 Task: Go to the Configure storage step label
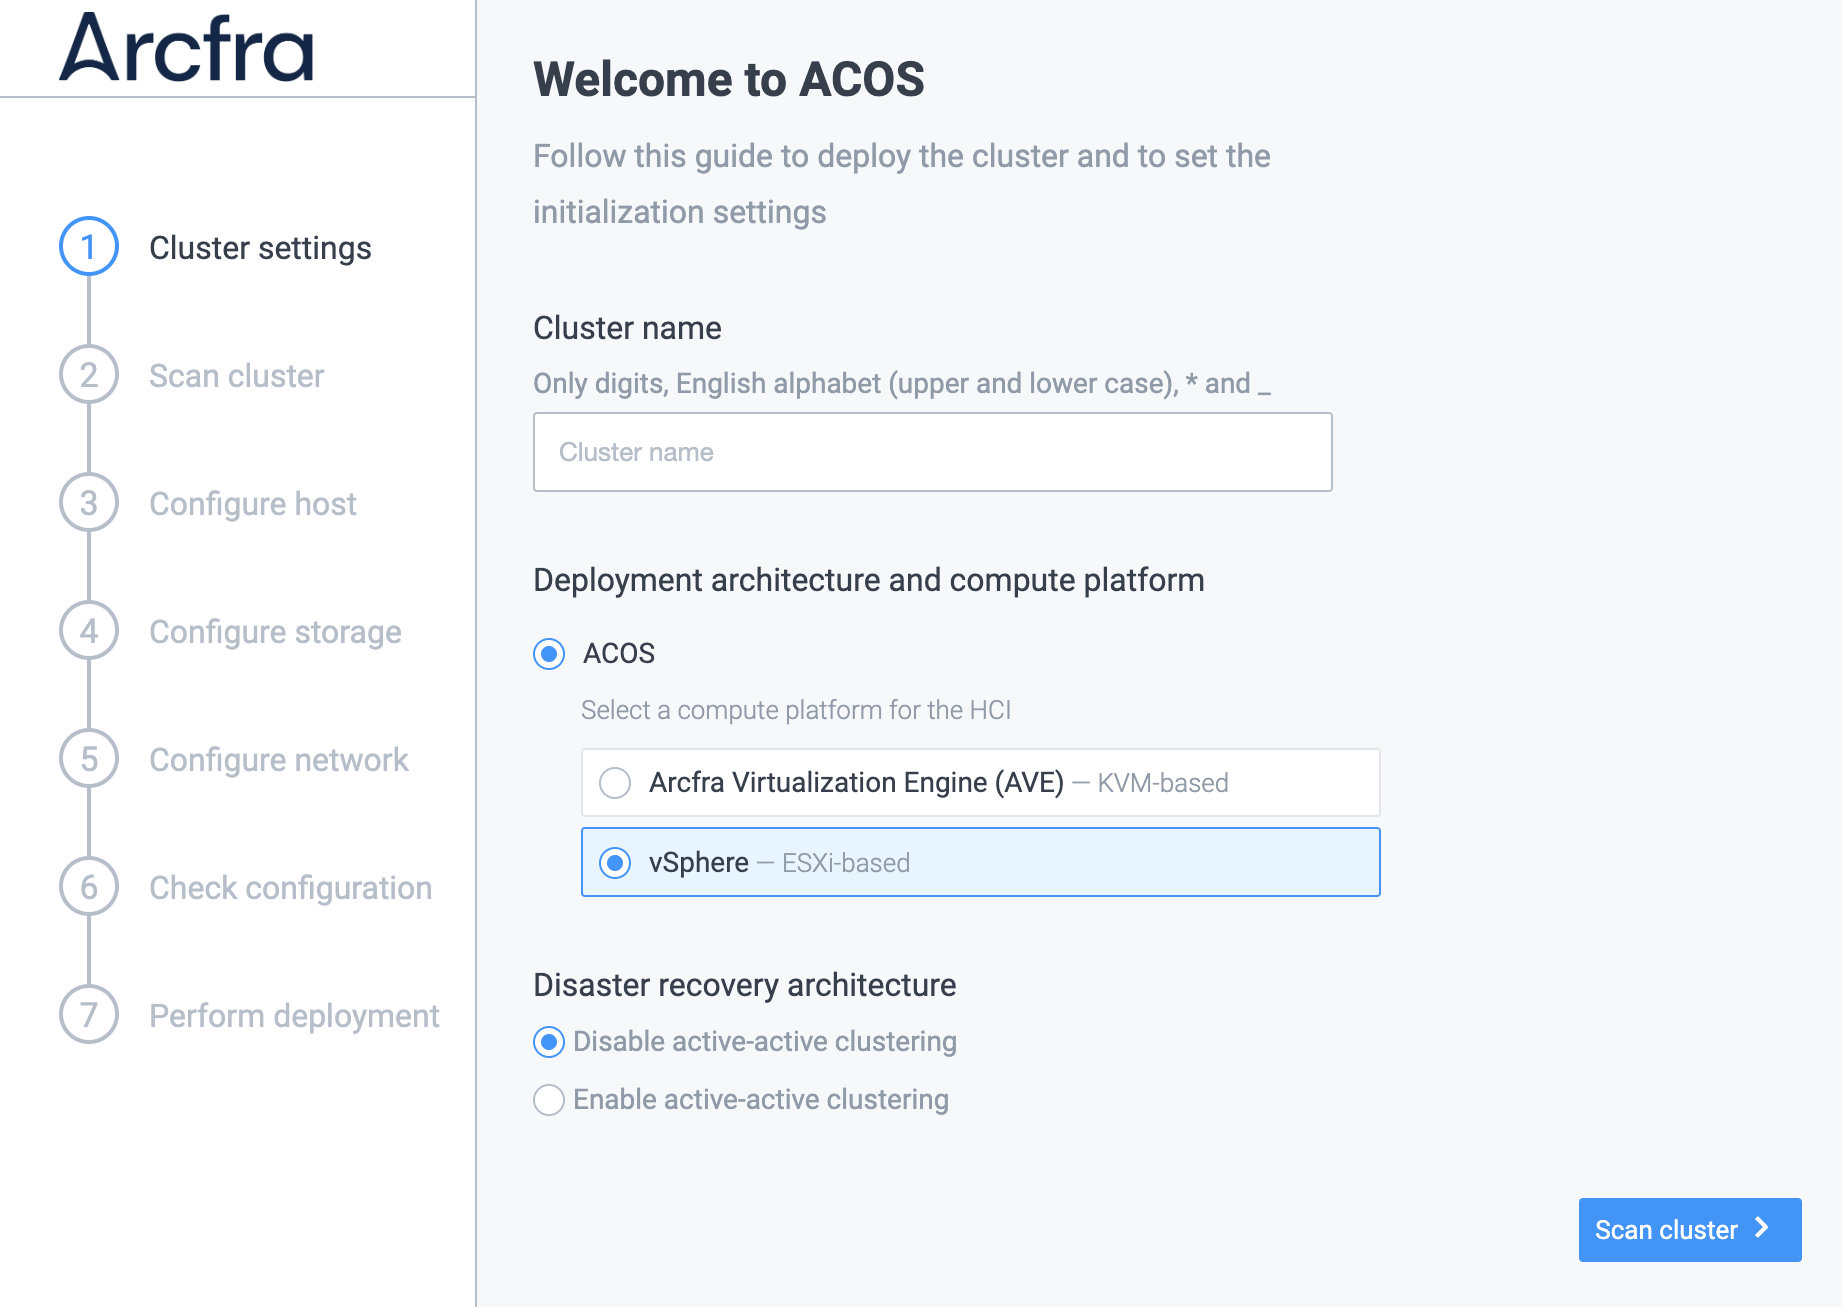pyautogui.click(x=275, y=632)
